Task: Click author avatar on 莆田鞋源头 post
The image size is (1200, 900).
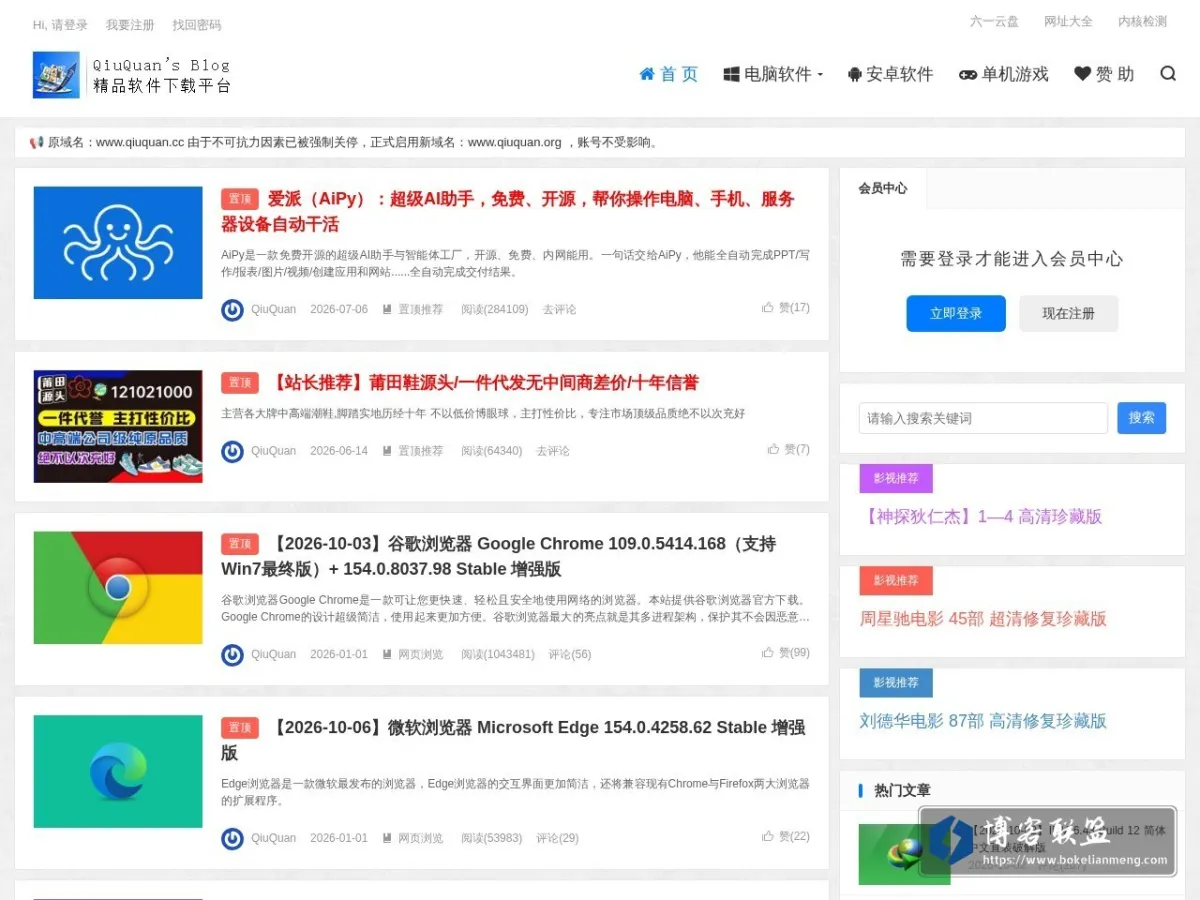Action: click(232, 452)
